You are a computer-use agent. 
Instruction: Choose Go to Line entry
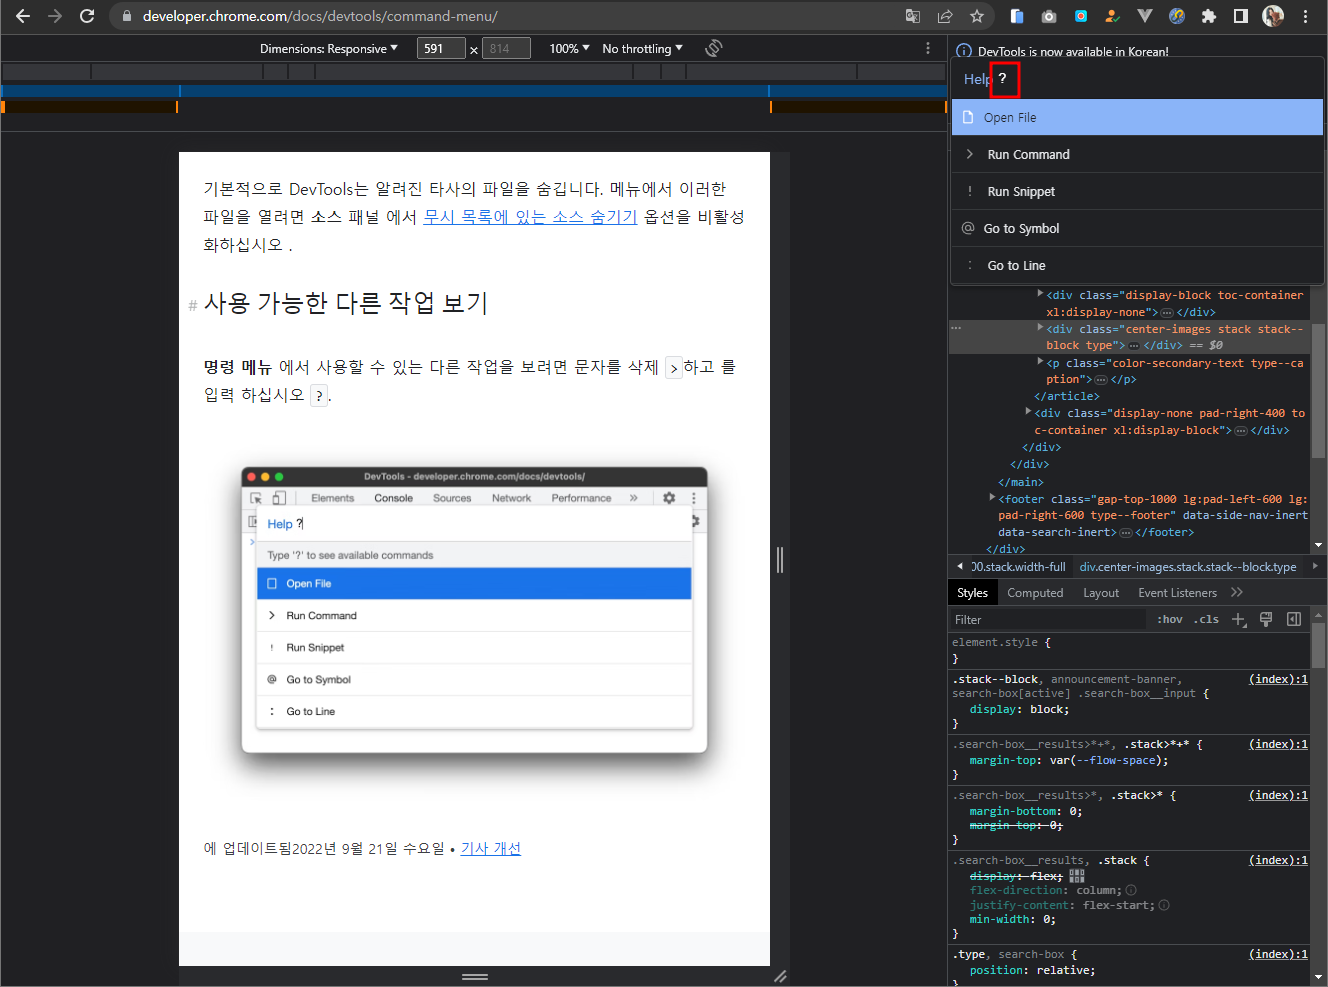pyautogui.click(x=1137, y=265)
